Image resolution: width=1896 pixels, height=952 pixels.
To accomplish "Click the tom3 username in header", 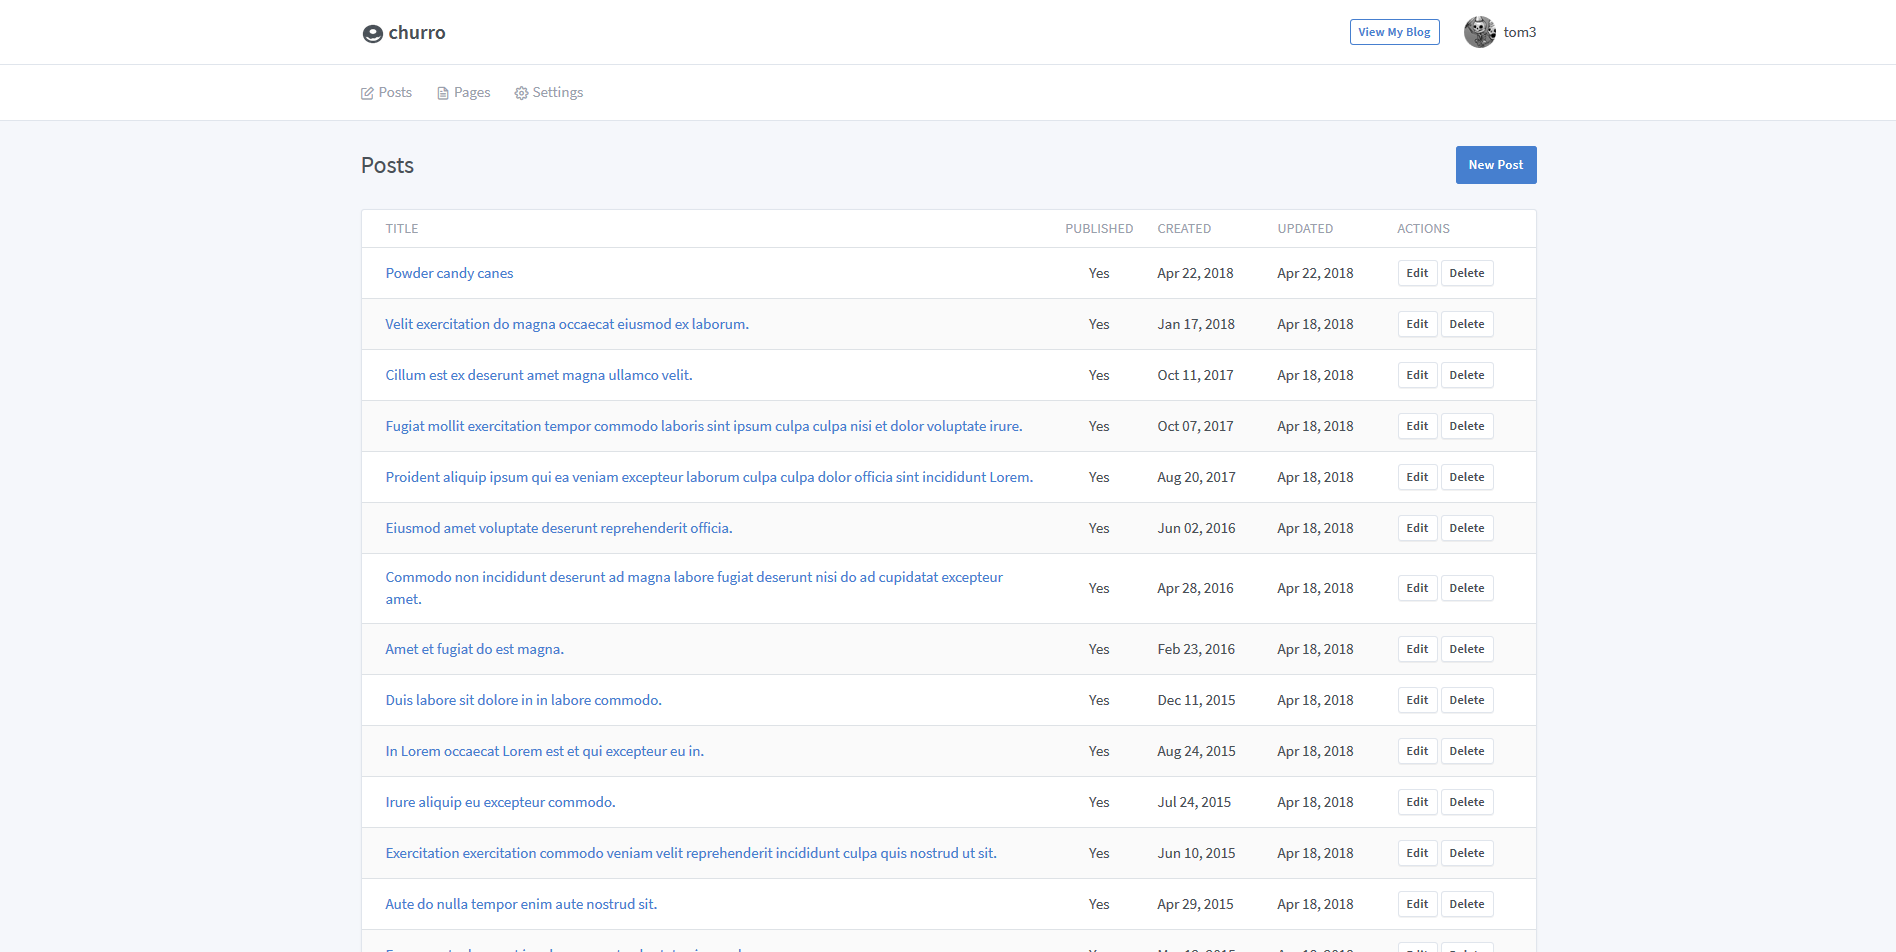I will click(1519, 32).
